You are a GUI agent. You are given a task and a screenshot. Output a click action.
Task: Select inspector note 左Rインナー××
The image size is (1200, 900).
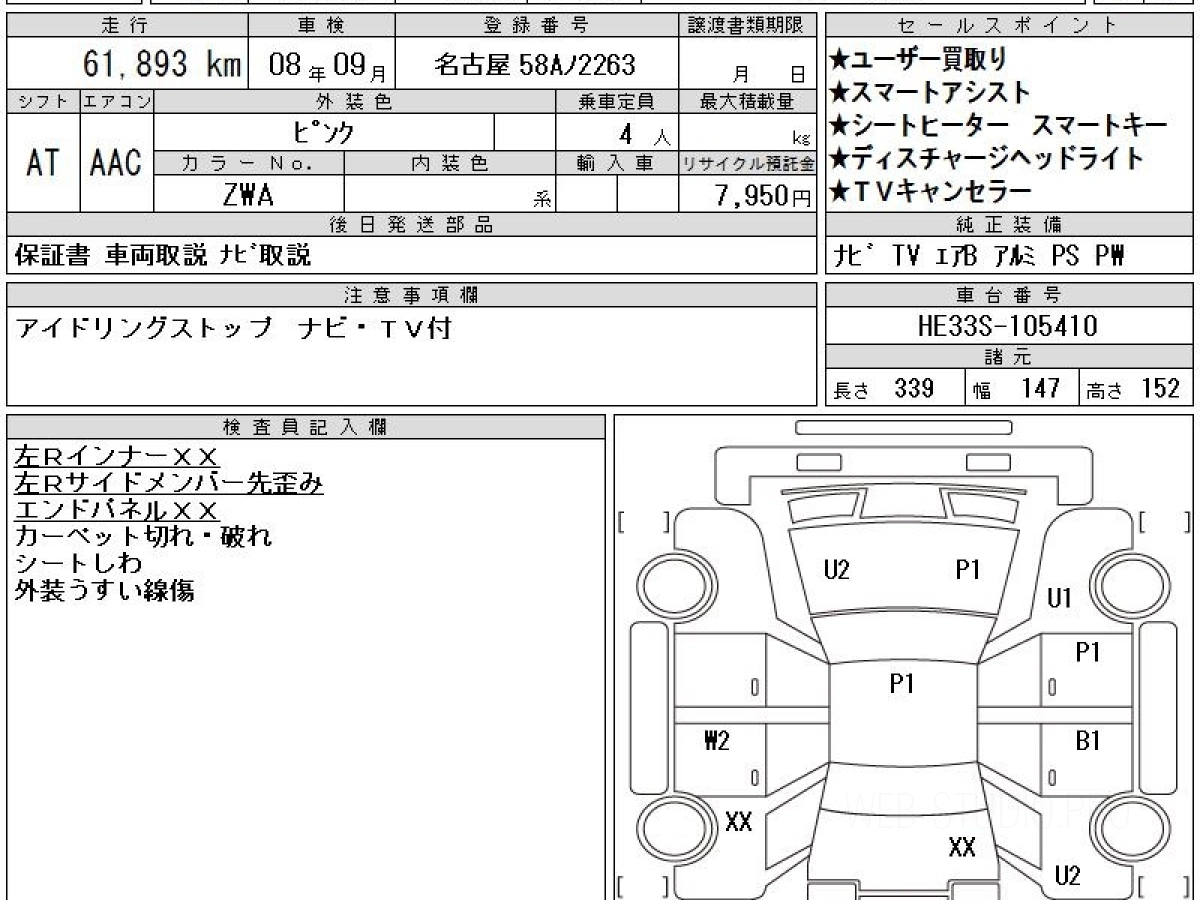click(x=116, y=457)
